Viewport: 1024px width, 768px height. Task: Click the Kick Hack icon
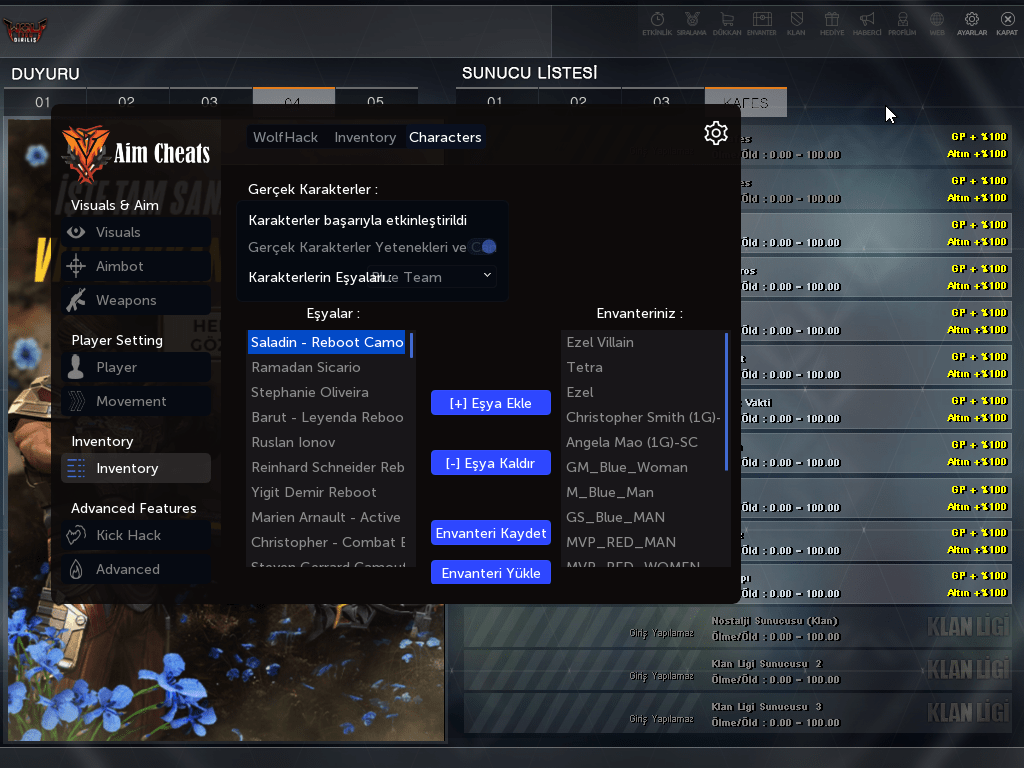pos(76,536)
